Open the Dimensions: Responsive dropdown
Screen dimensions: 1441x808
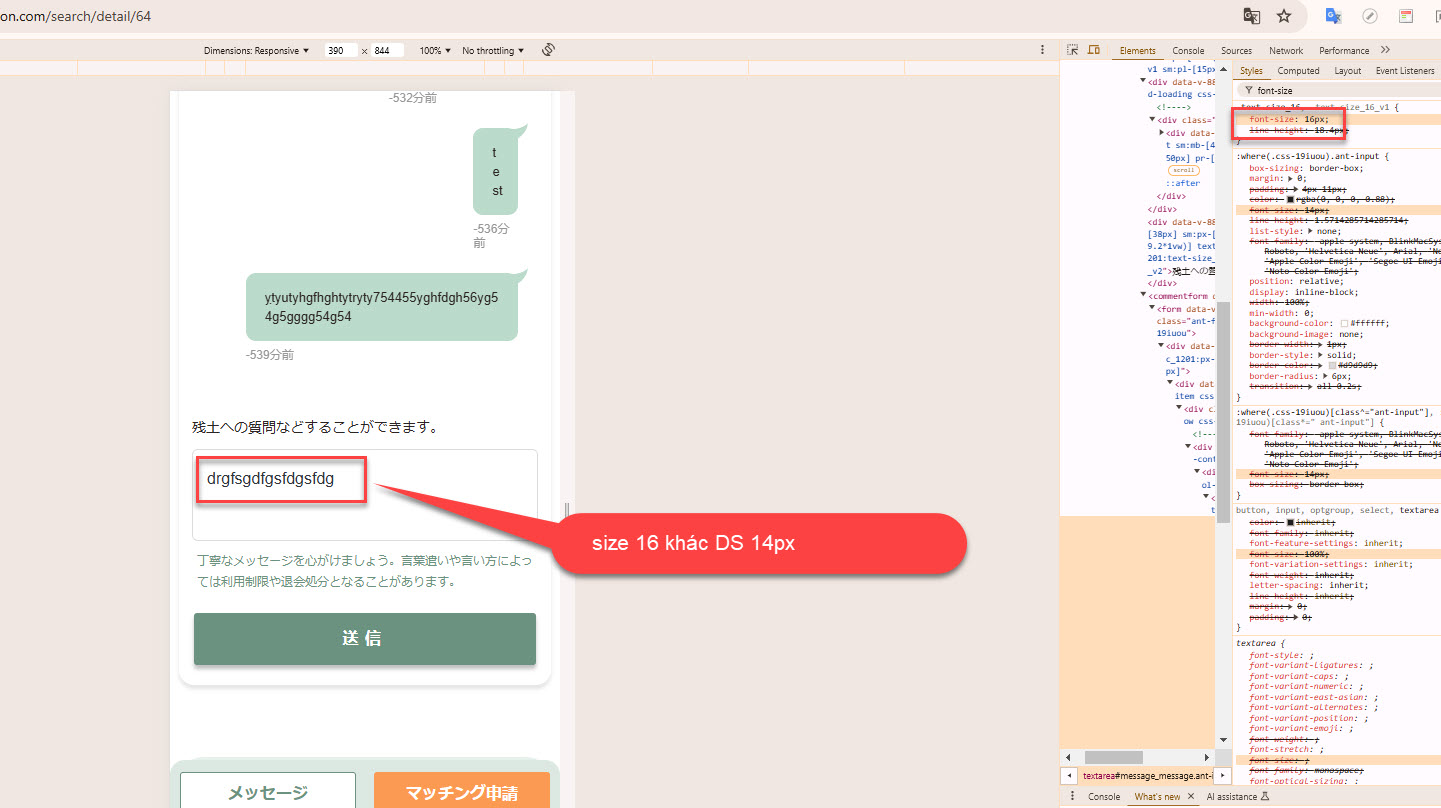256,50
